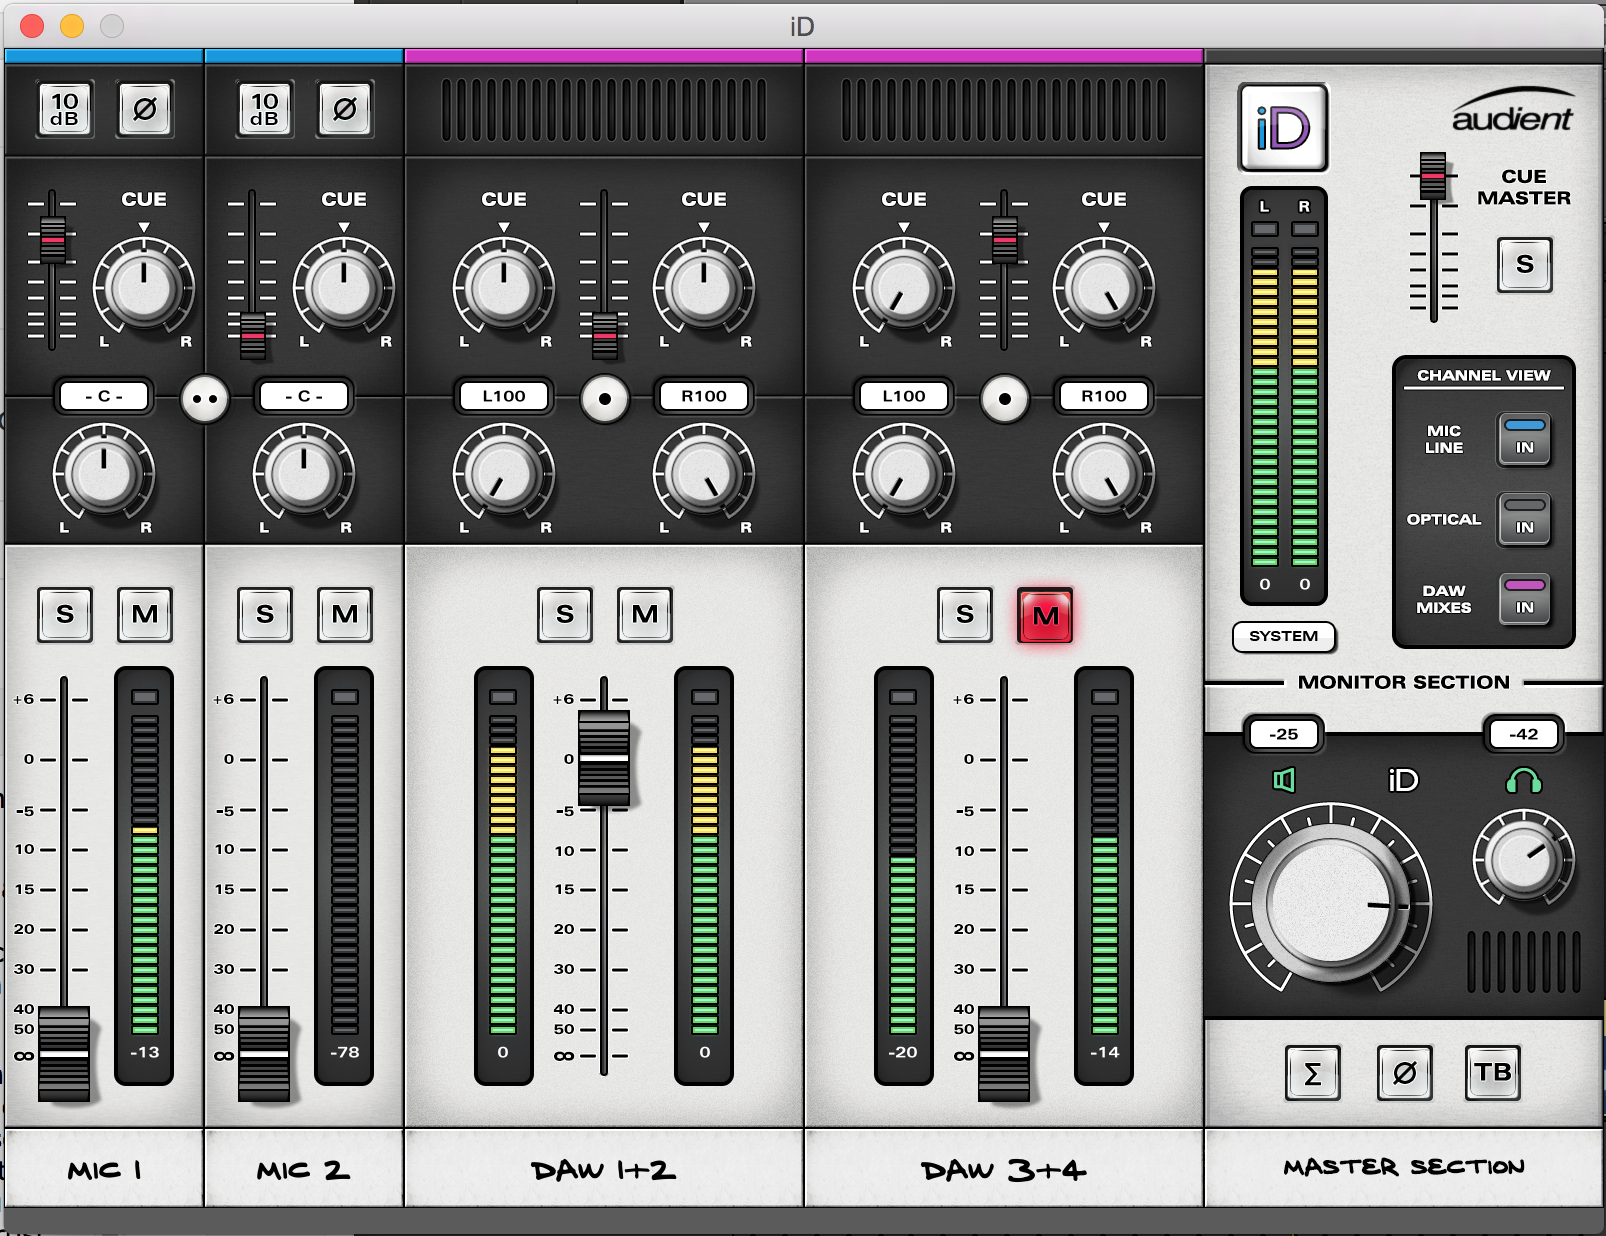Mute the Mic 2 channel
The image size is (1606, 1236).
click(x=345, y=614)
